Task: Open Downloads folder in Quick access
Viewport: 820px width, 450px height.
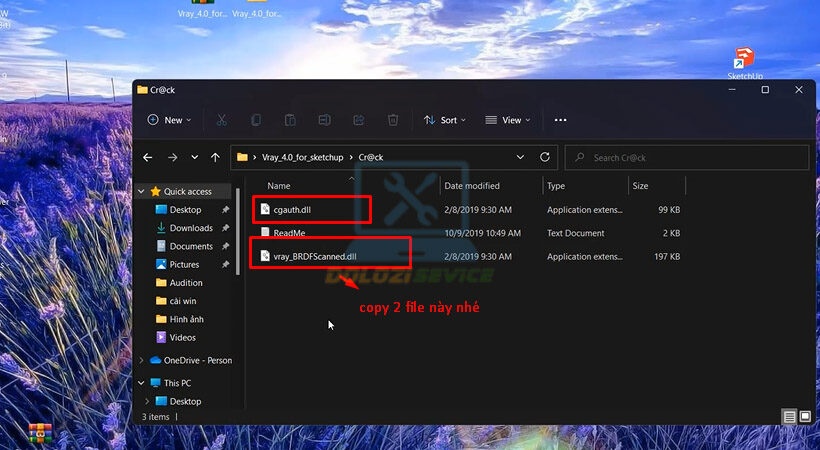Action: tap(190, 228)
